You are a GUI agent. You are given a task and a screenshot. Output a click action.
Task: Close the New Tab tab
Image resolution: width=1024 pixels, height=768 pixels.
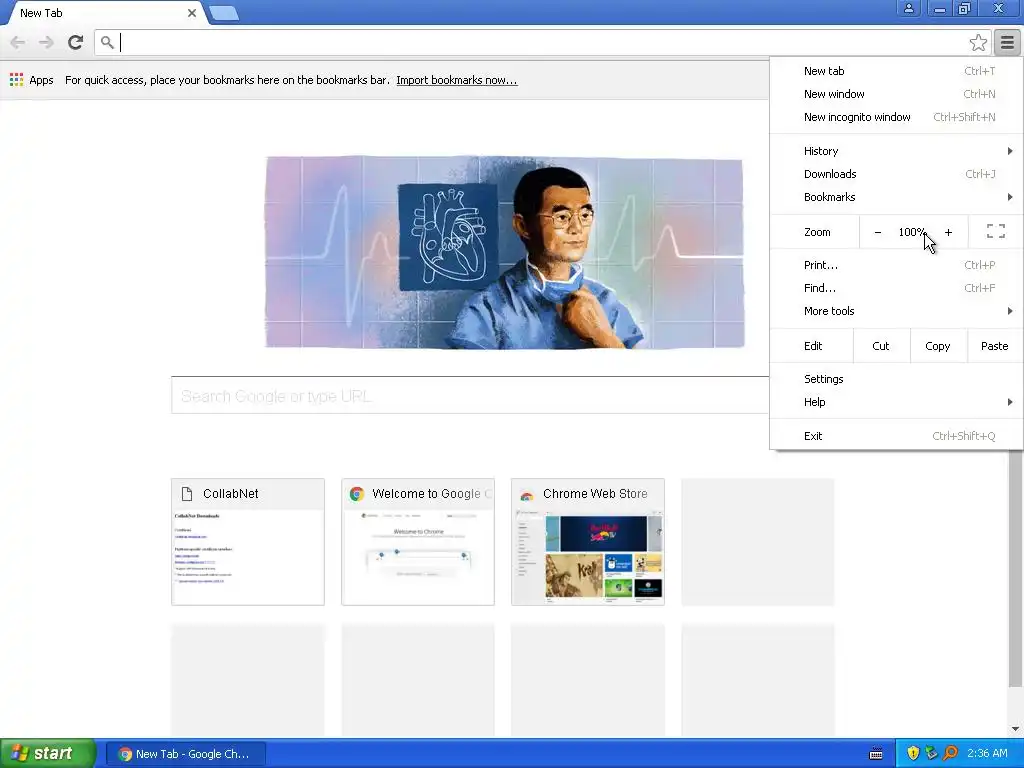click(191, 12)
